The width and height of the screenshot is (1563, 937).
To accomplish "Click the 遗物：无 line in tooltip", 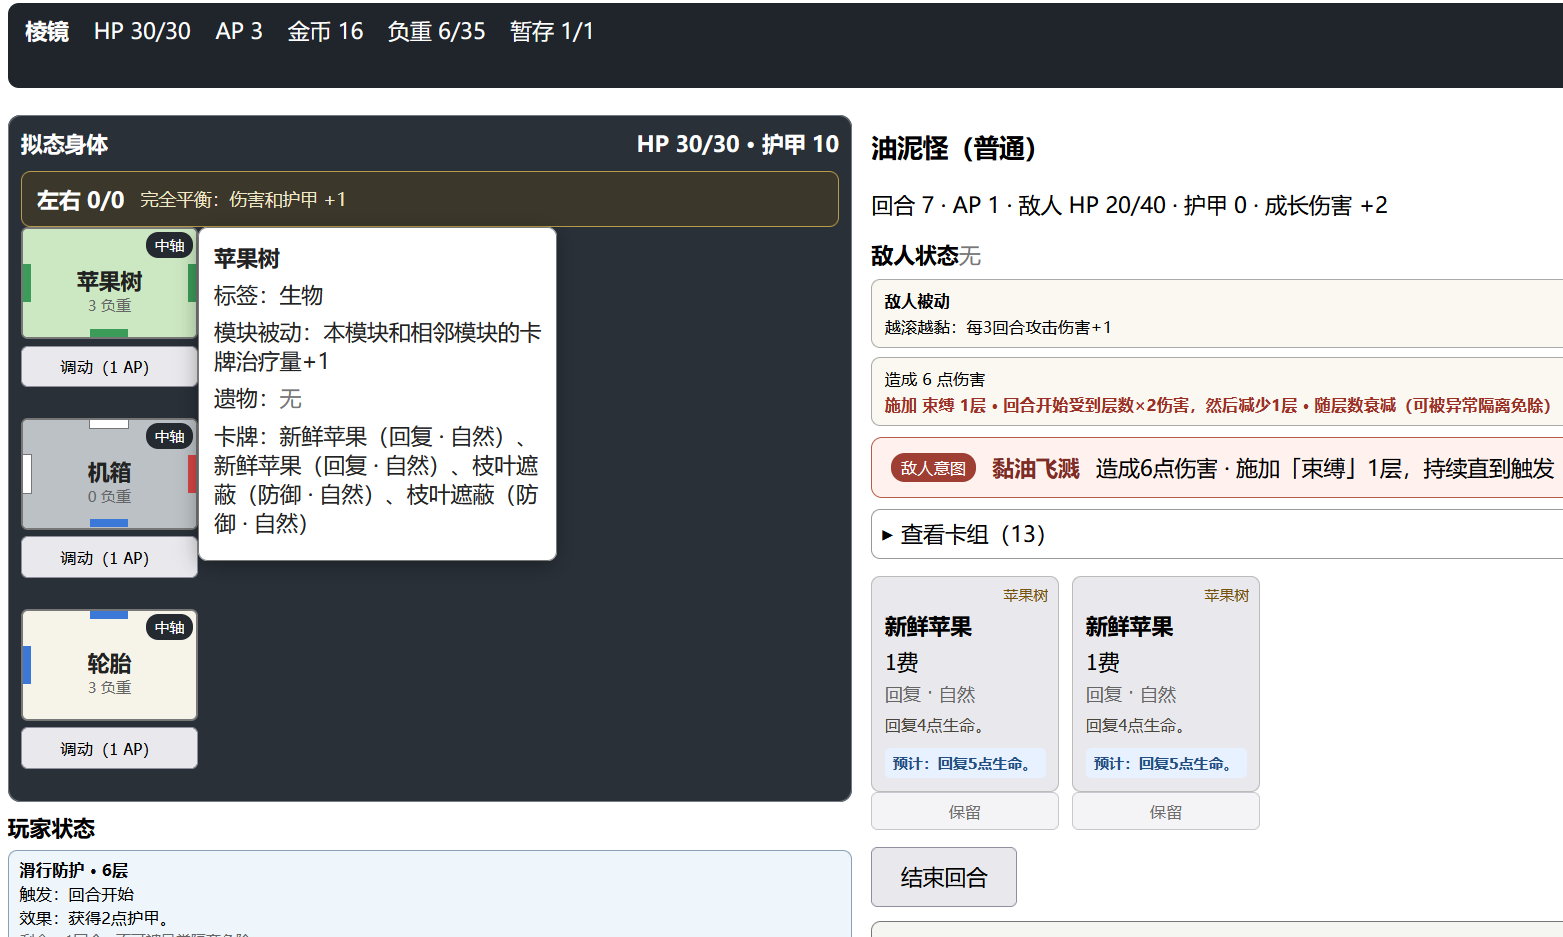I will click(x=257, y=398).
